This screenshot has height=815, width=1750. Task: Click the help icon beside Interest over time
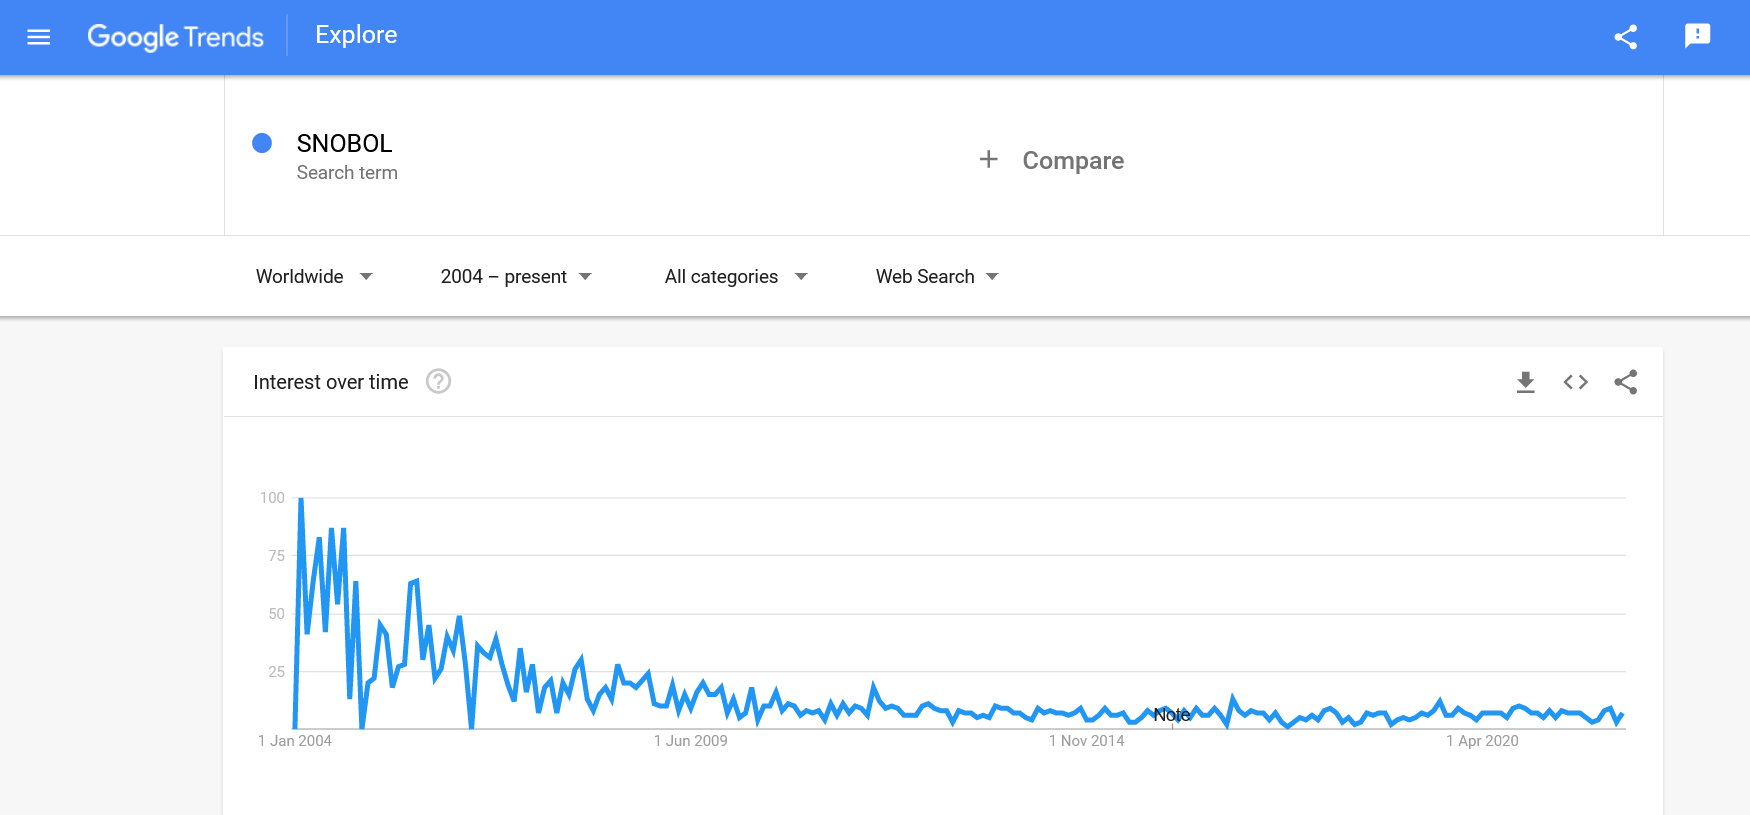pos(438,382)
